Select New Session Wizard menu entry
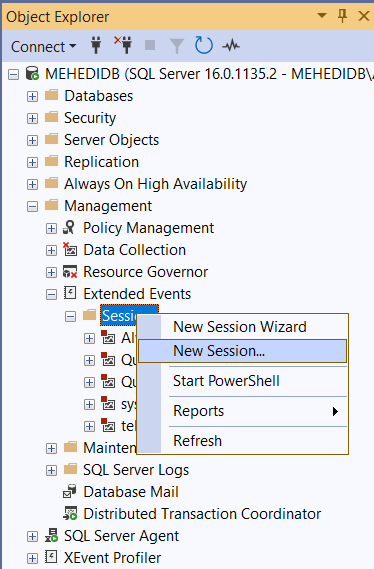The height and width of the screenshot is (569, 374). click(x=242, y=327)
